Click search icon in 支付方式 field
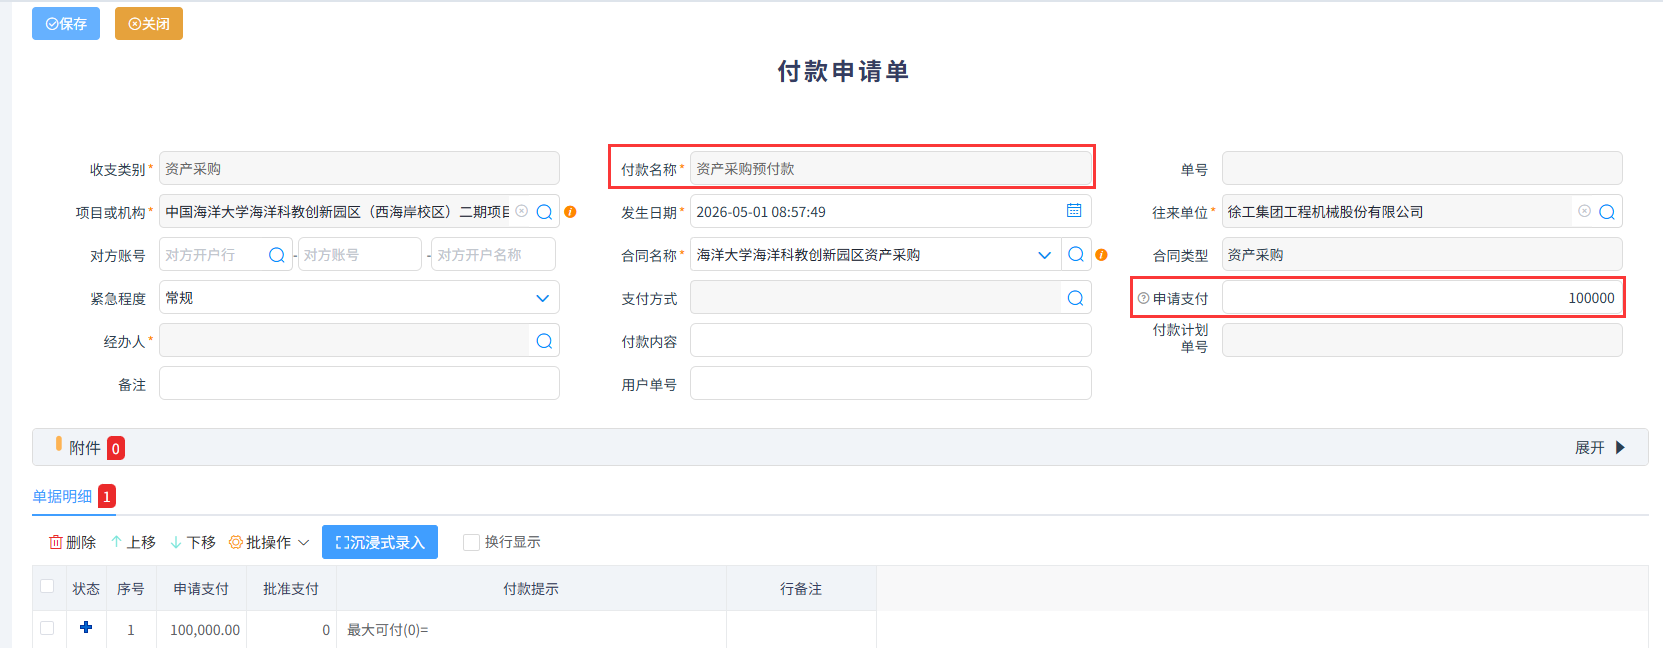The image size is (1663, 648). (1076, 298)
